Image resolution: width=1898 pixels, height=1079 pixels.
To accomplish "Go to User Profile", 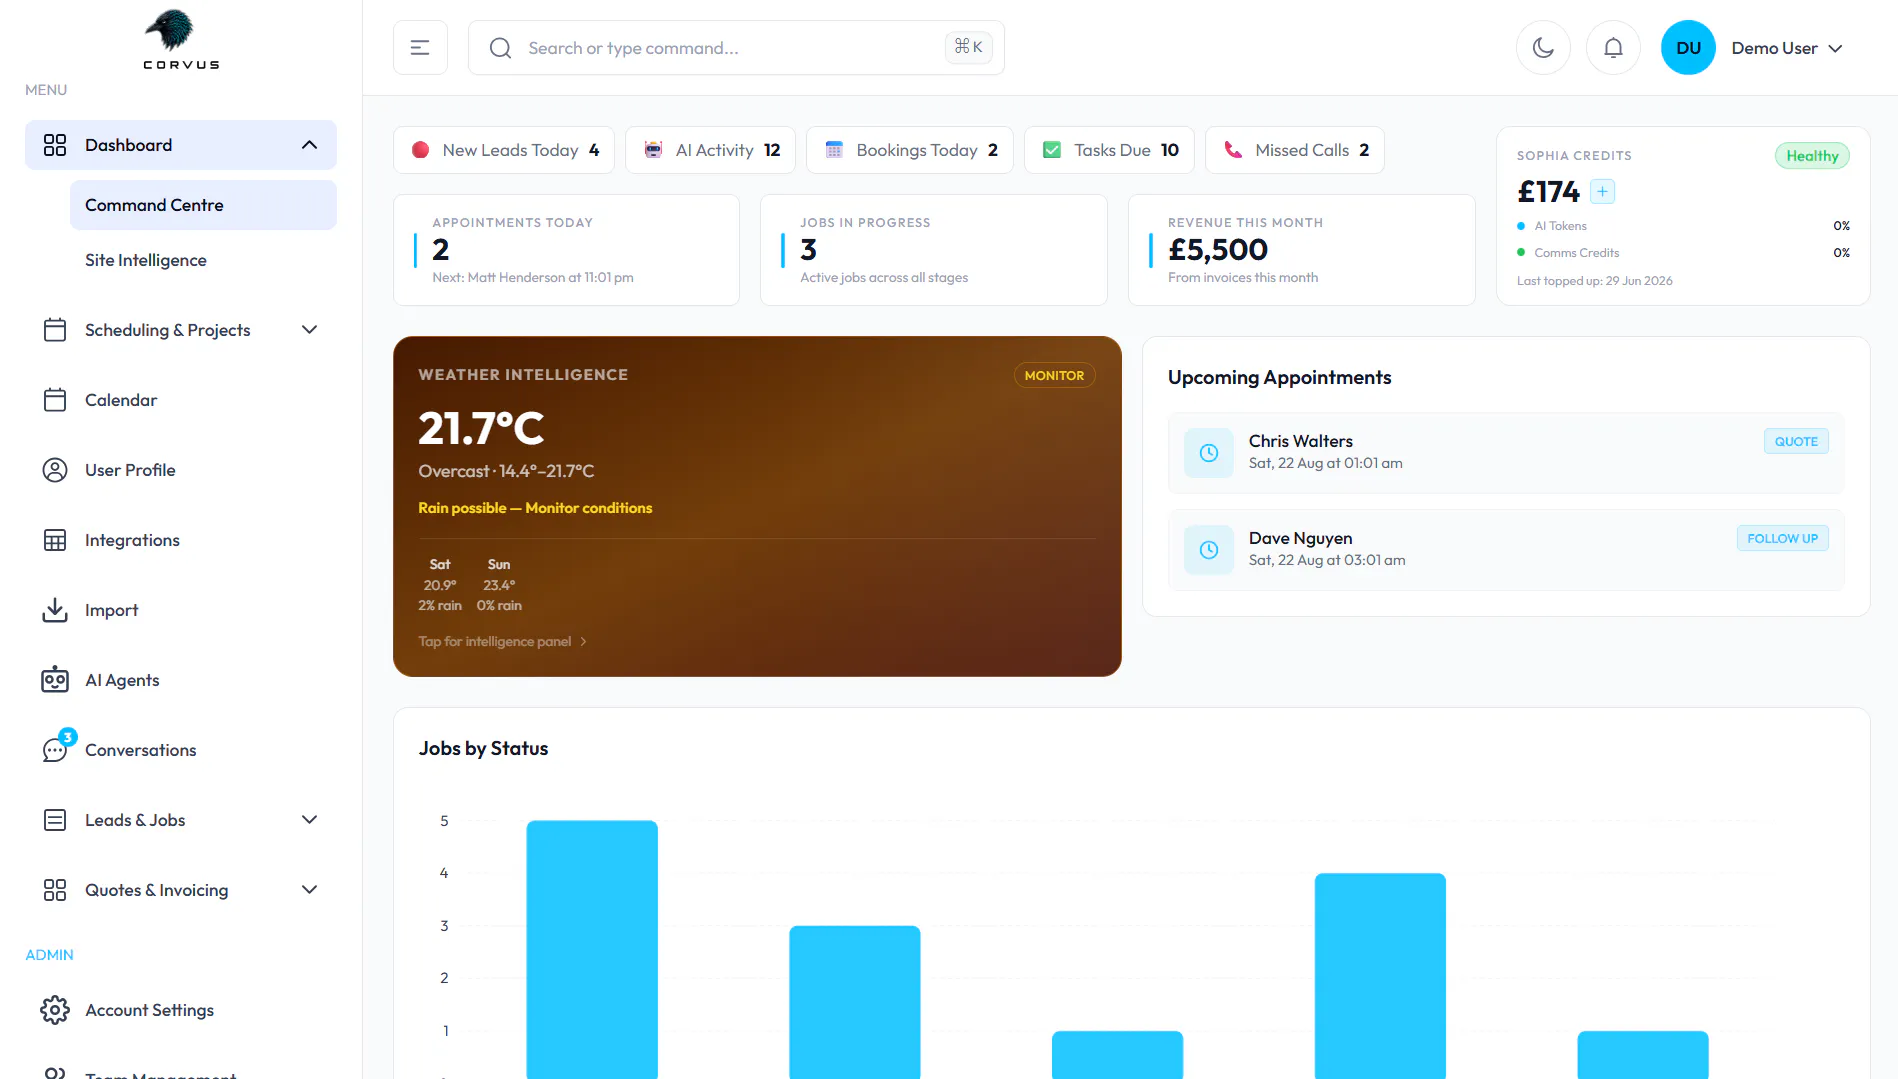I will [x=181, y=470].
